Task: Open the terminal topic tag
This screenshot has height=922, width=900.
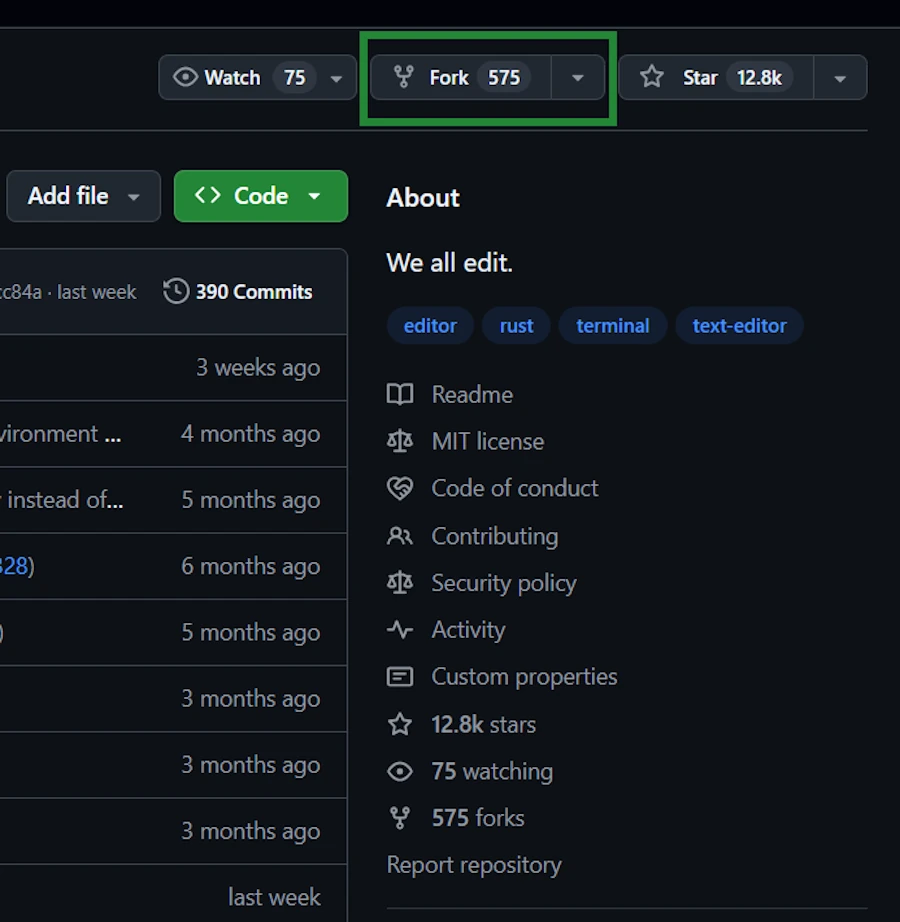Action: click(612, 326)
